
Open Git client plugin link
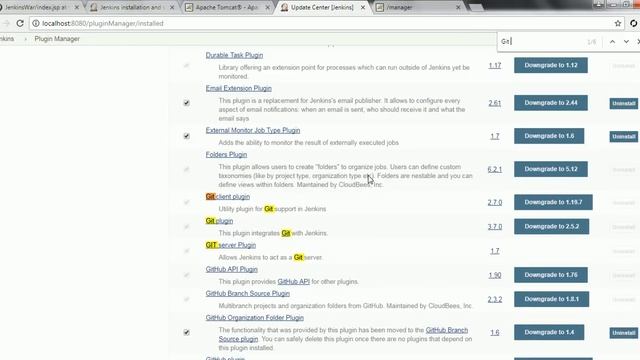(x=228, y=197)
